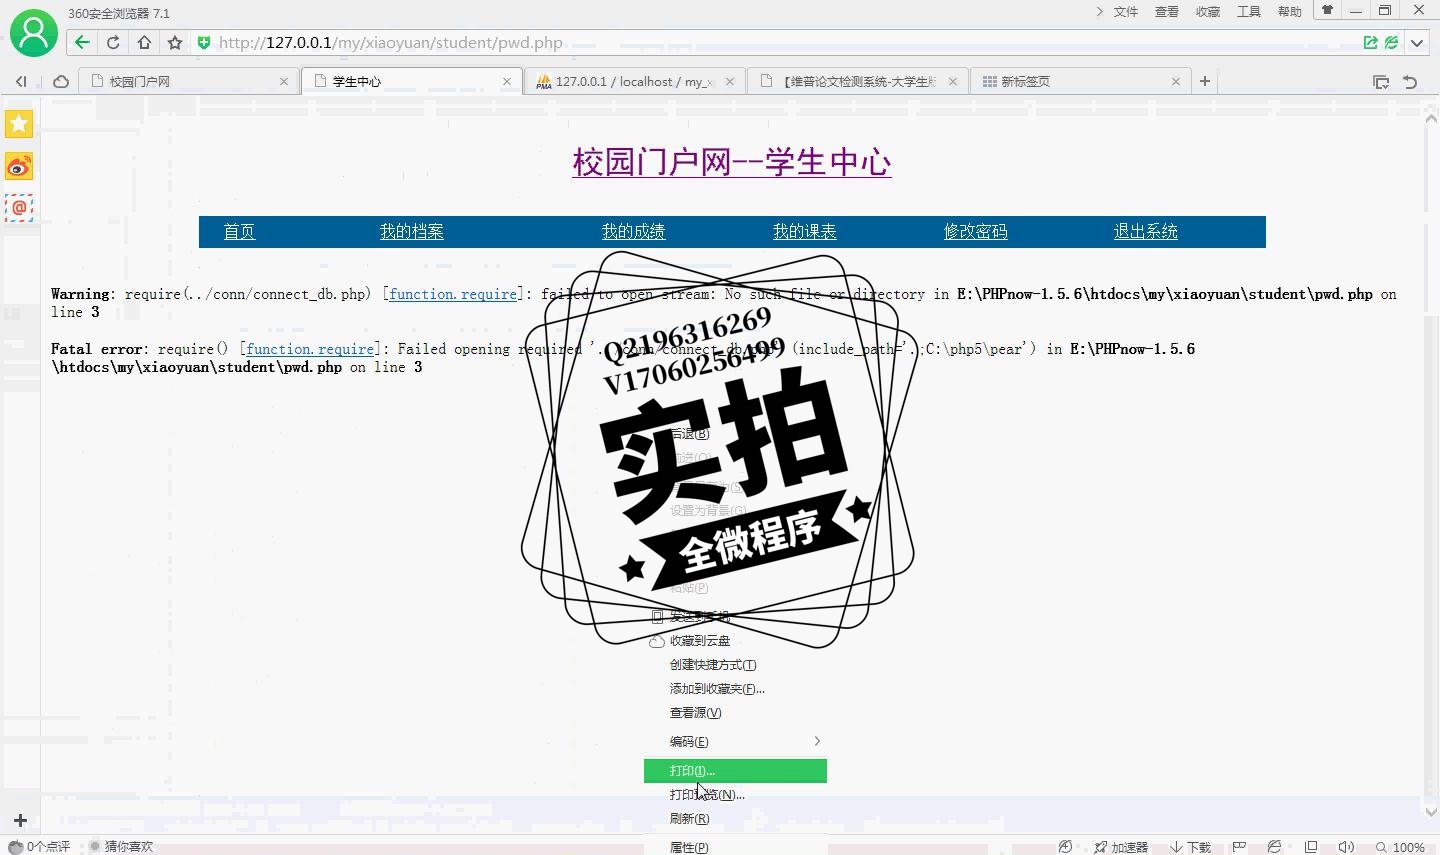
Task: Open the 我的课表 navigation link
Action: (x=804, y=232)
